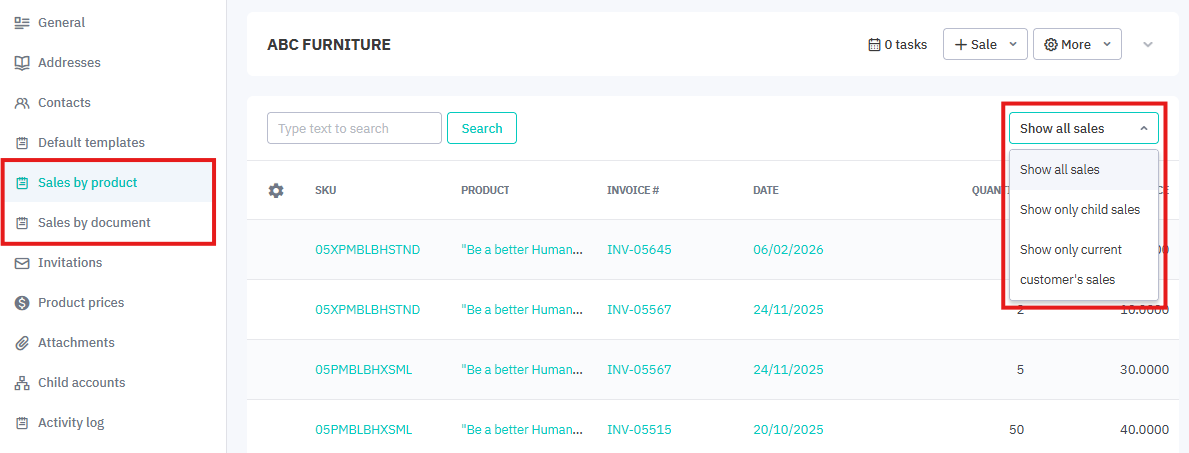Open Sales by document in sidebar
The height and width of the screenshot is (453, 1189).
pyautogui.click(x=94, y=223)
